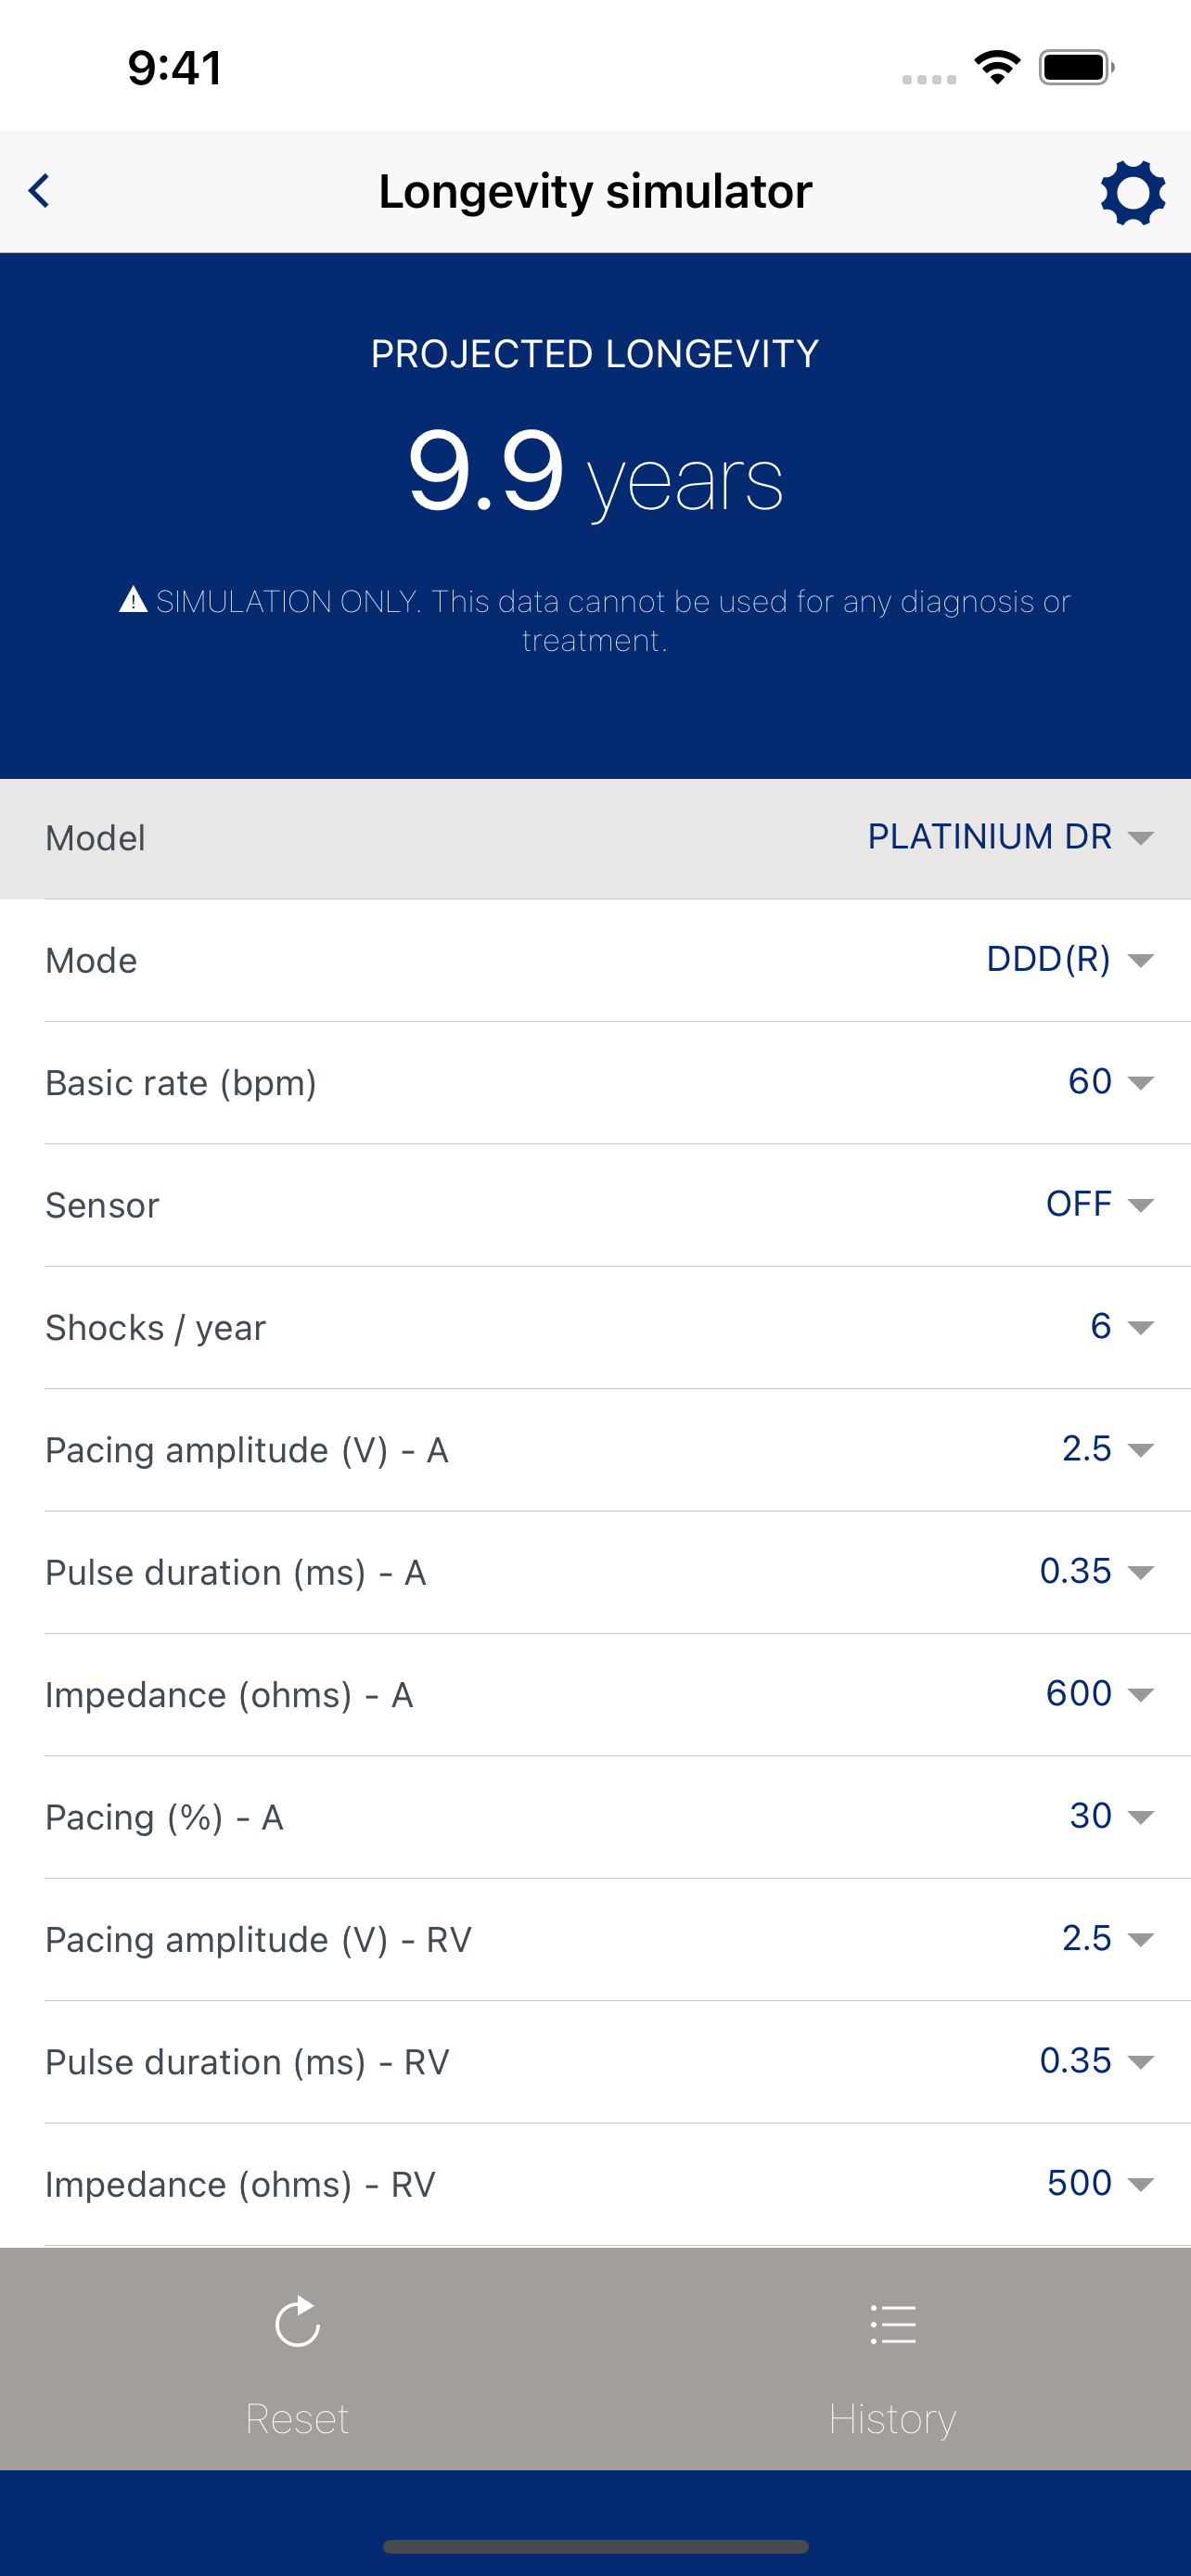This screenshot has width=1191, height=2576.
Task: Tap the circular Reset arrow icon
Action: click(297, 2321)
